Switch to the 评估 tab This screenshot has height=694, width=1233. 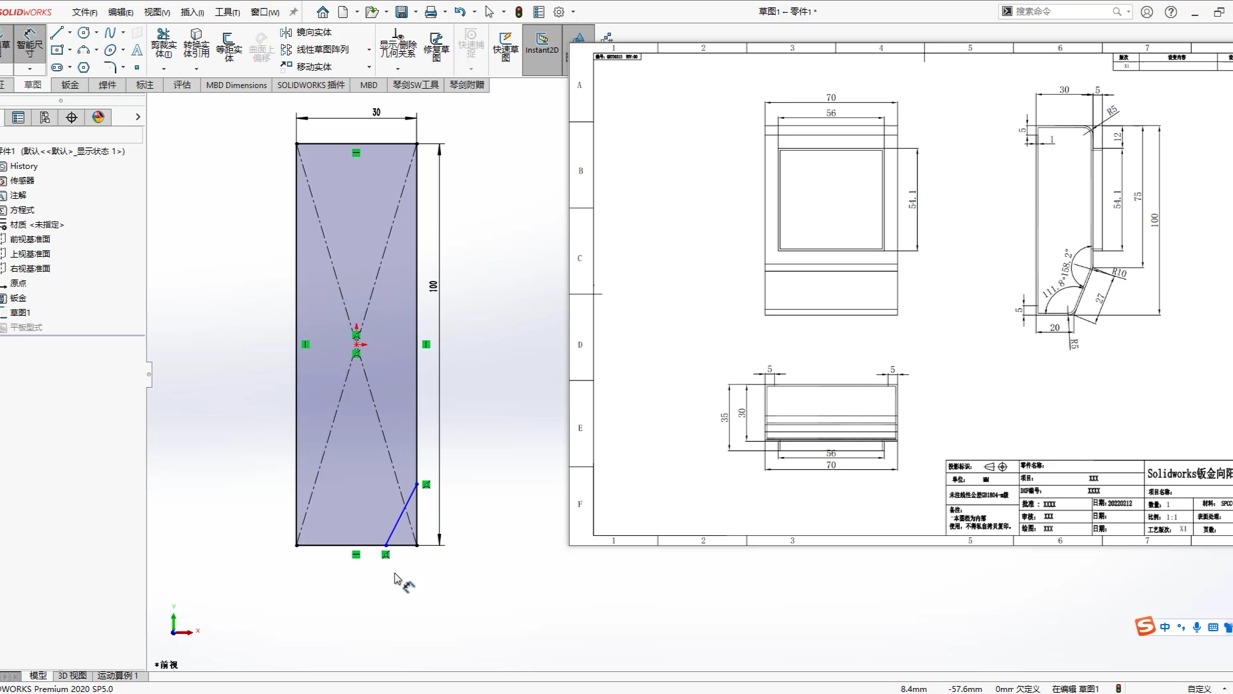(x=182, y=85)
